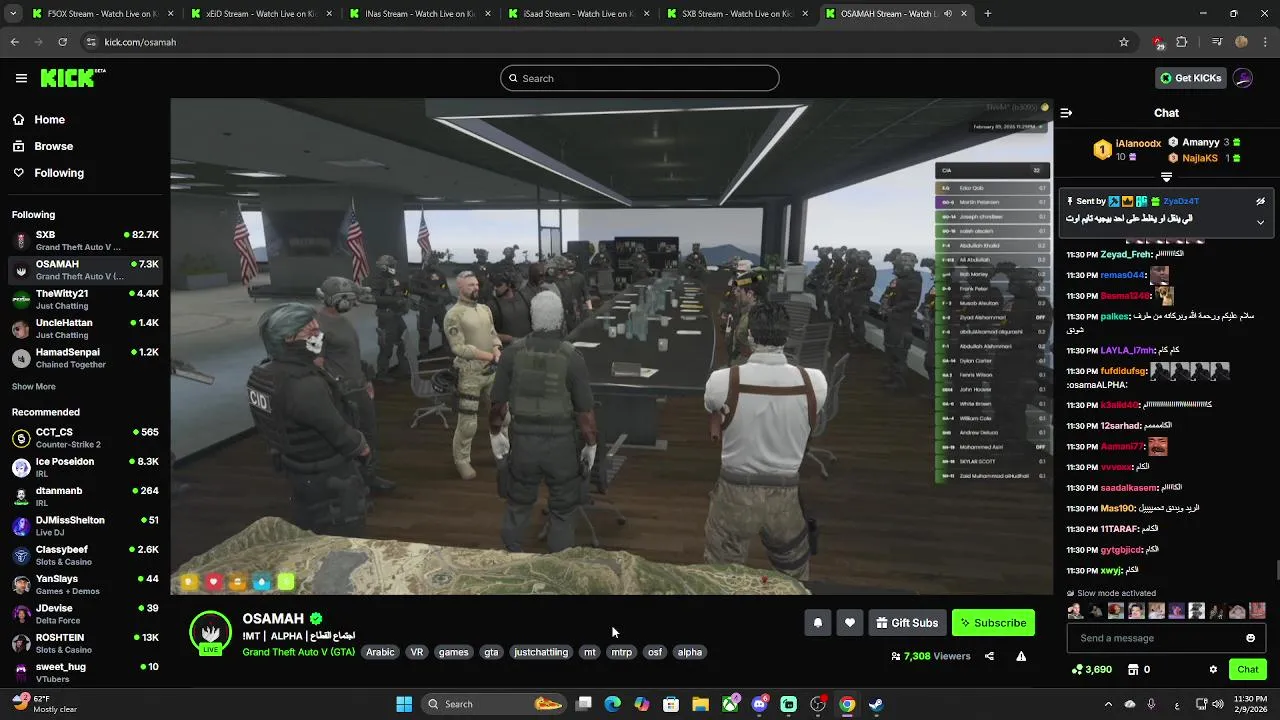Open the user profile avatar menu
1280x720 pixels.
tap(1243, 78)
